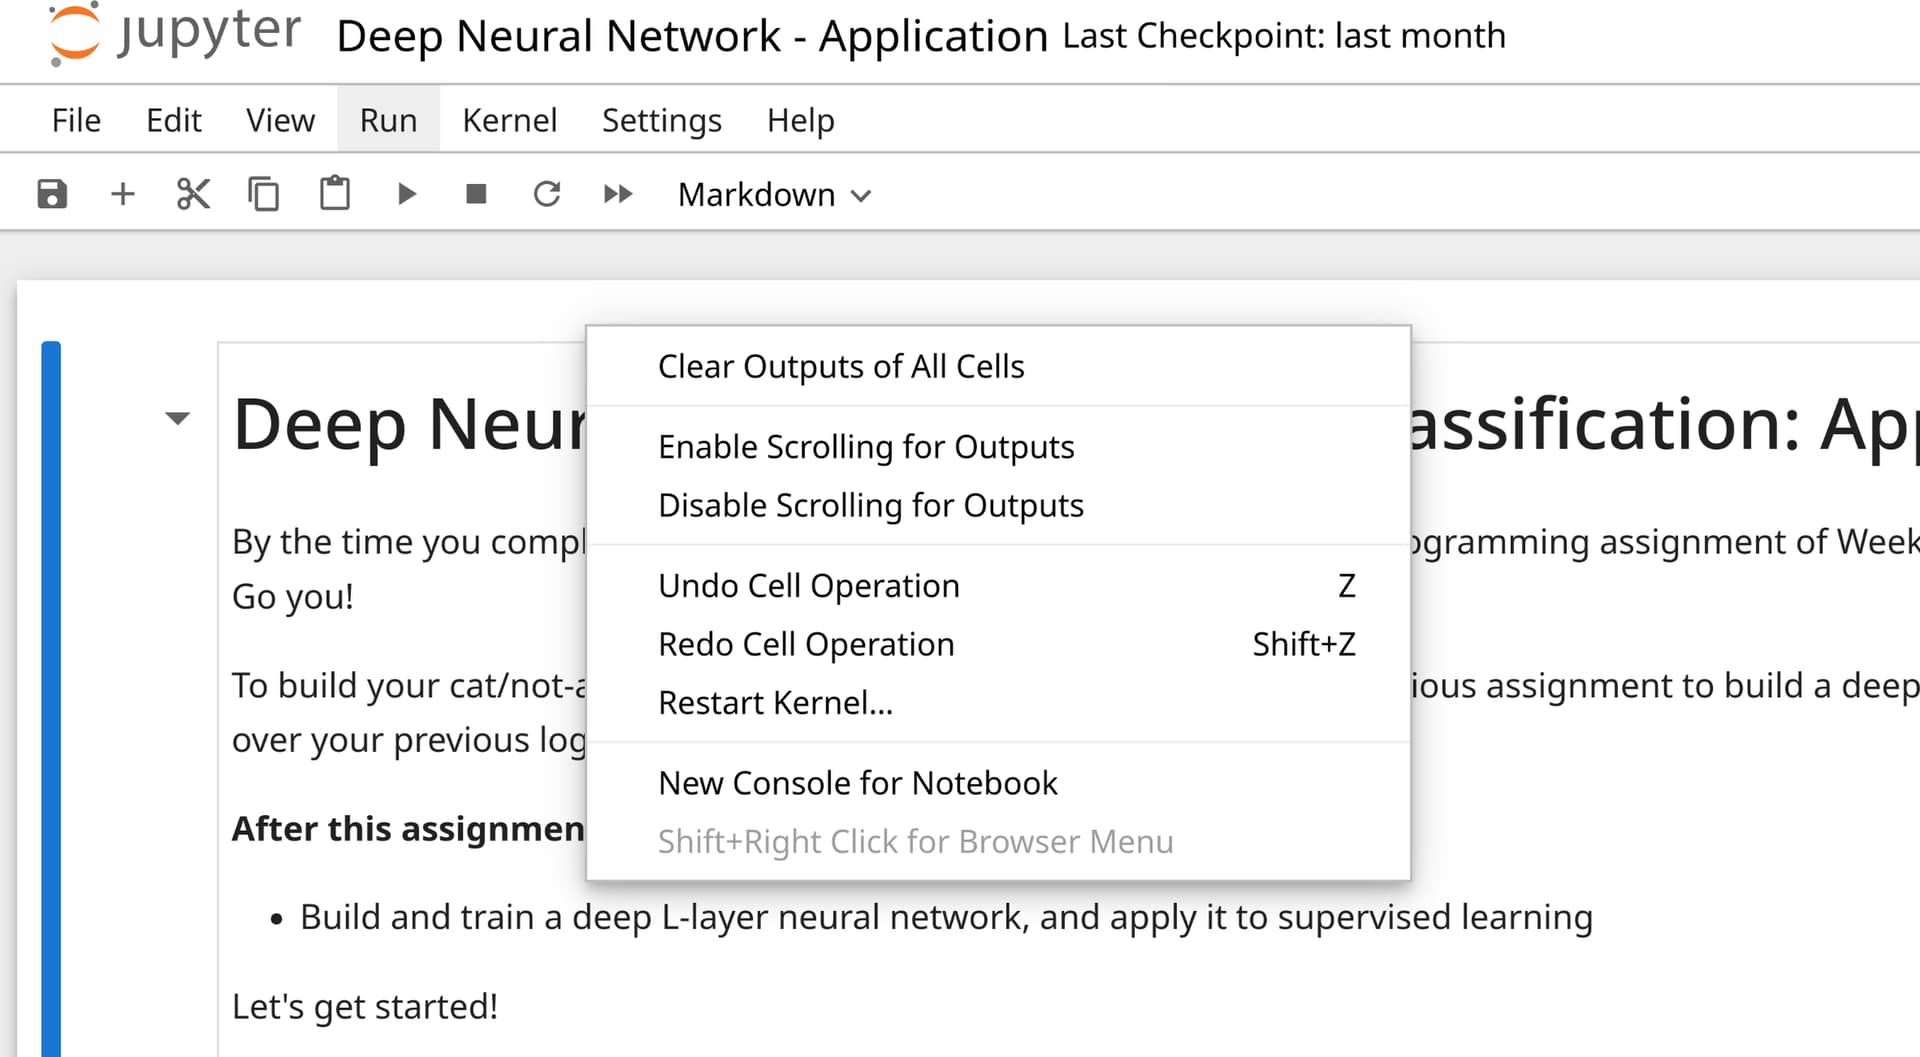Disable Scrolling for Outputs

point(870,505)
